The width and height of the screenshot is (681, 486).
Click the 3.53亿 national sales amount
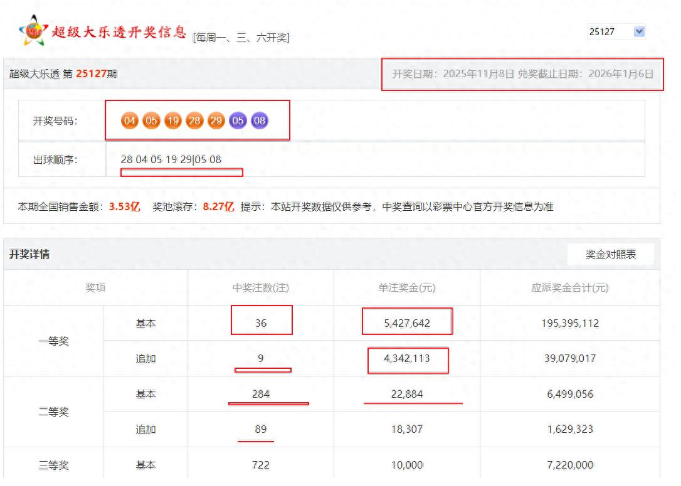pyautogui.click(x=122, y=207)
